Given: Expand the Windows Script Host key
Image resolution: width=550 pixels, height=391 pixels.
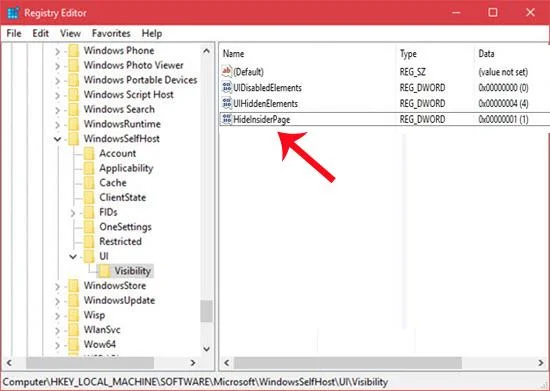Looking at the screenshot, I should coord(58,96).
